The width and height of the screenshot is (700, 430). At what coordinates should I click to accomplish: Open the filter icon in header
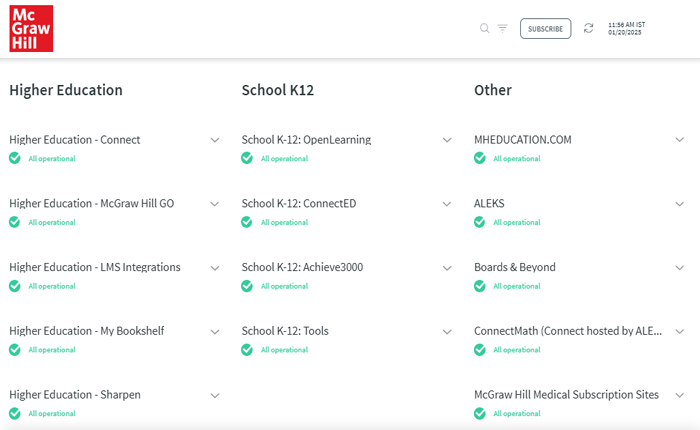point(502,29)
